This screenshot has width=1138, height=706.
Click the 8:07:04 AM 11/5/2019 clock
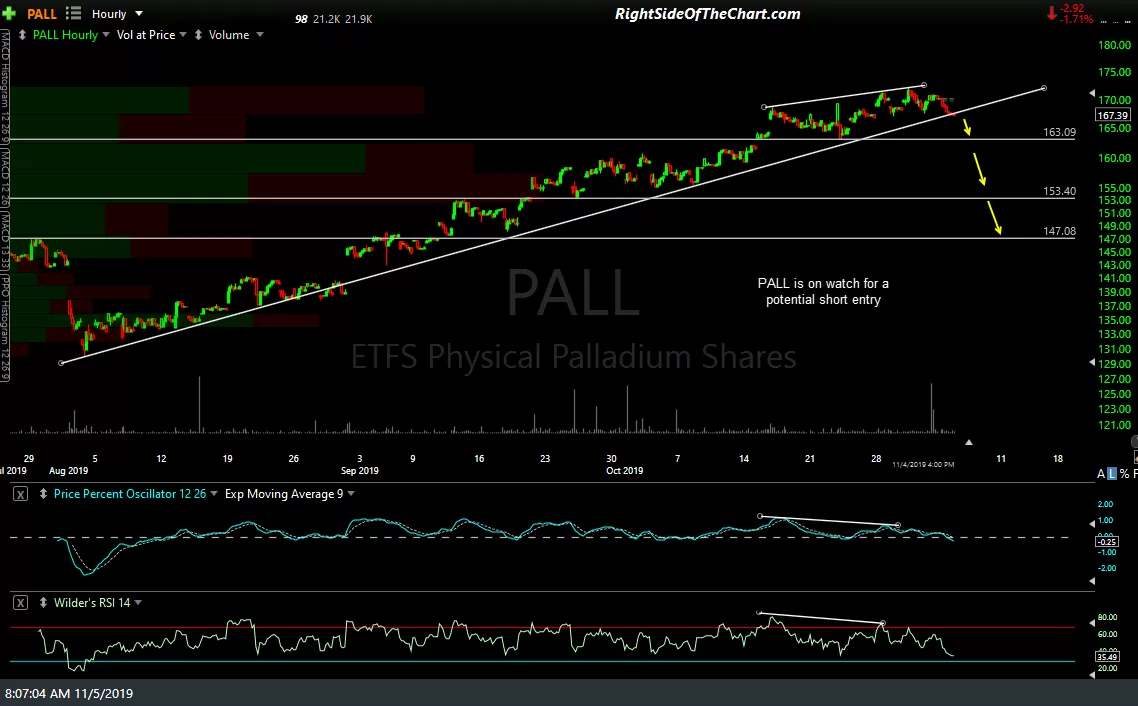coord(69,693)
